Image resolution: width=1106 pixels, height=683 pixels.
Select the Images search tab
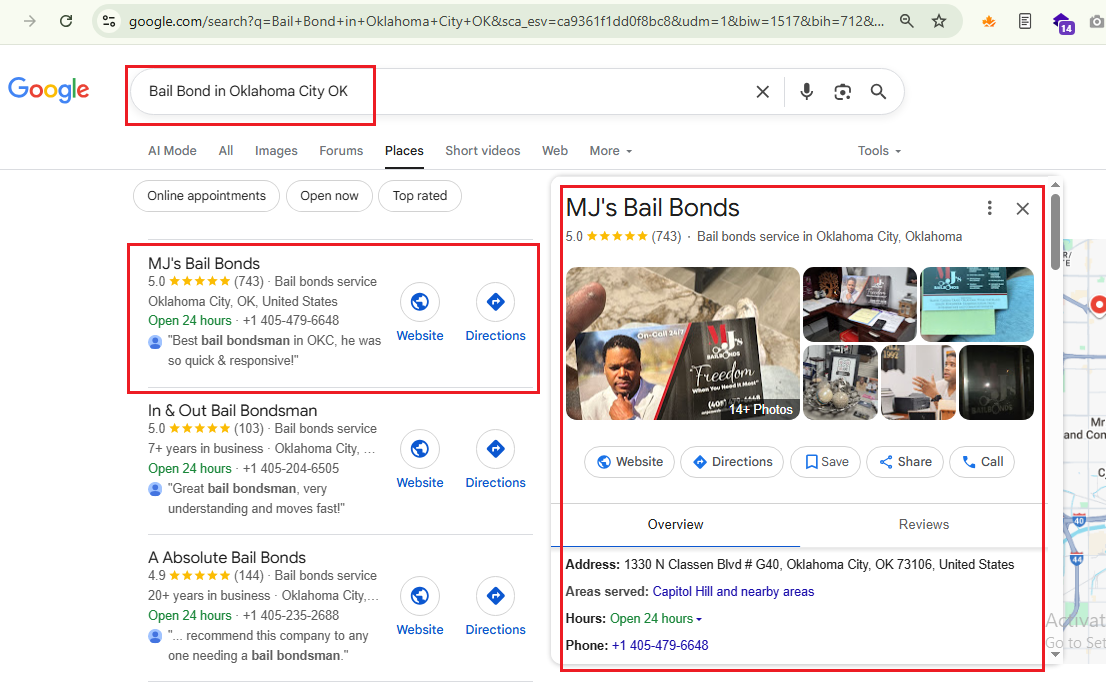point(276,151)
